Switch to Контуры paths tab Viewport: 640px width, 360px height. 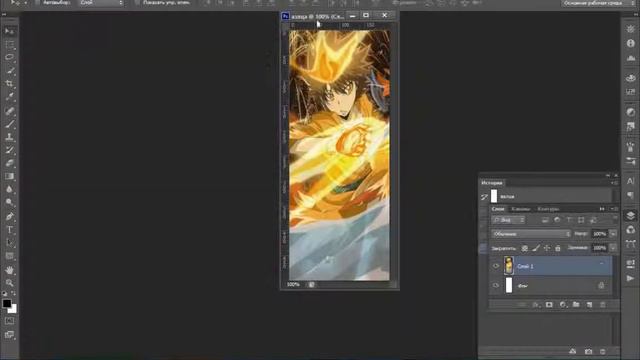pos(548,209)
